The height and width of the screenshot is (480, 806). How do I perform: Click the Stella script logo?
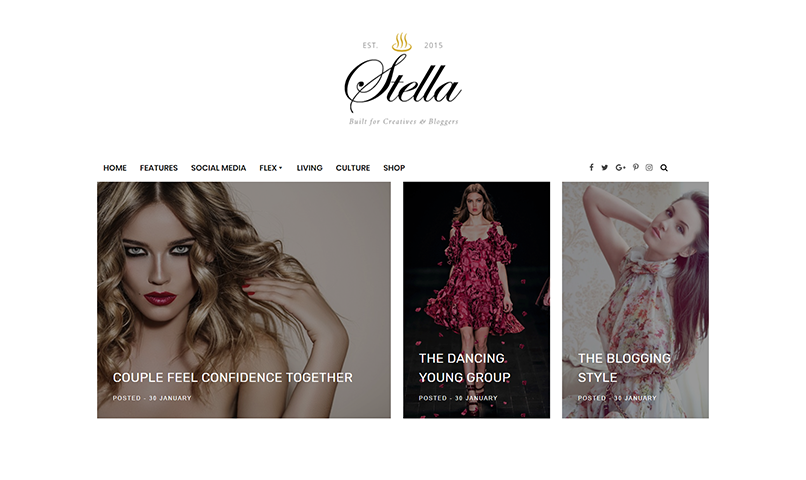tap(403, 83)
